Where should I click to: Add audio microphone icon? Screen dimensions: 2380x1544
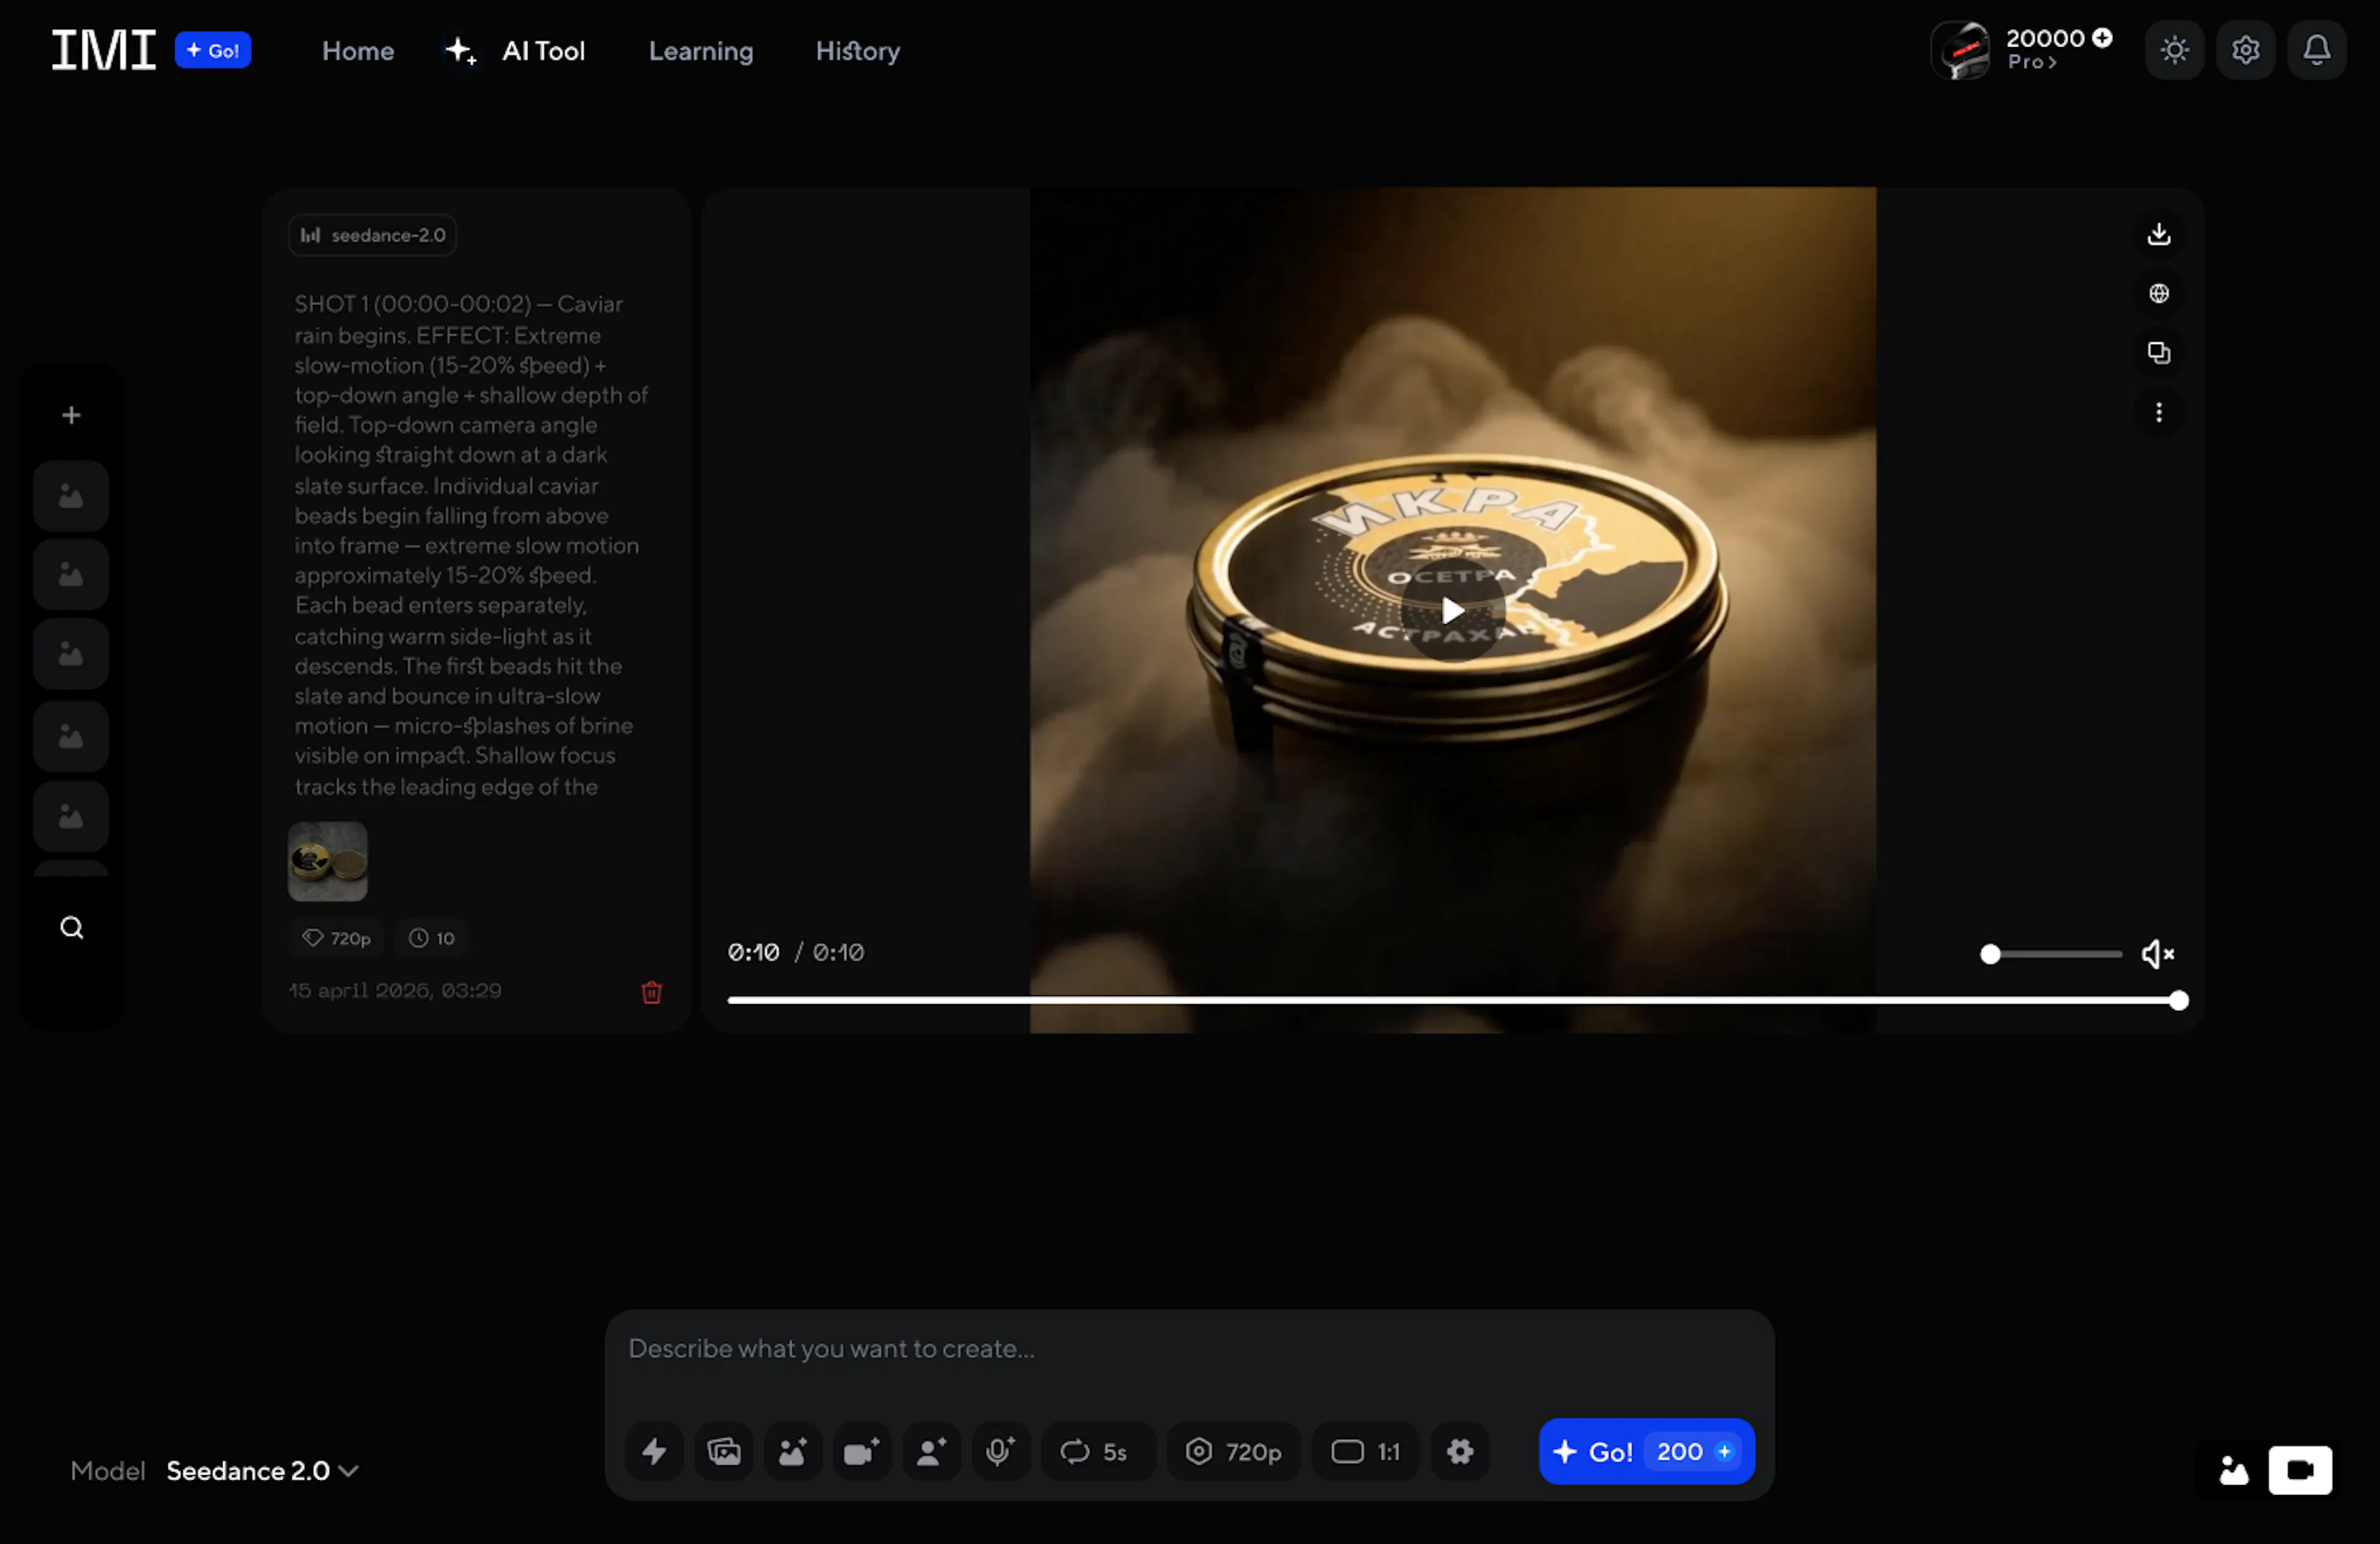(x=1001, y=1451)
